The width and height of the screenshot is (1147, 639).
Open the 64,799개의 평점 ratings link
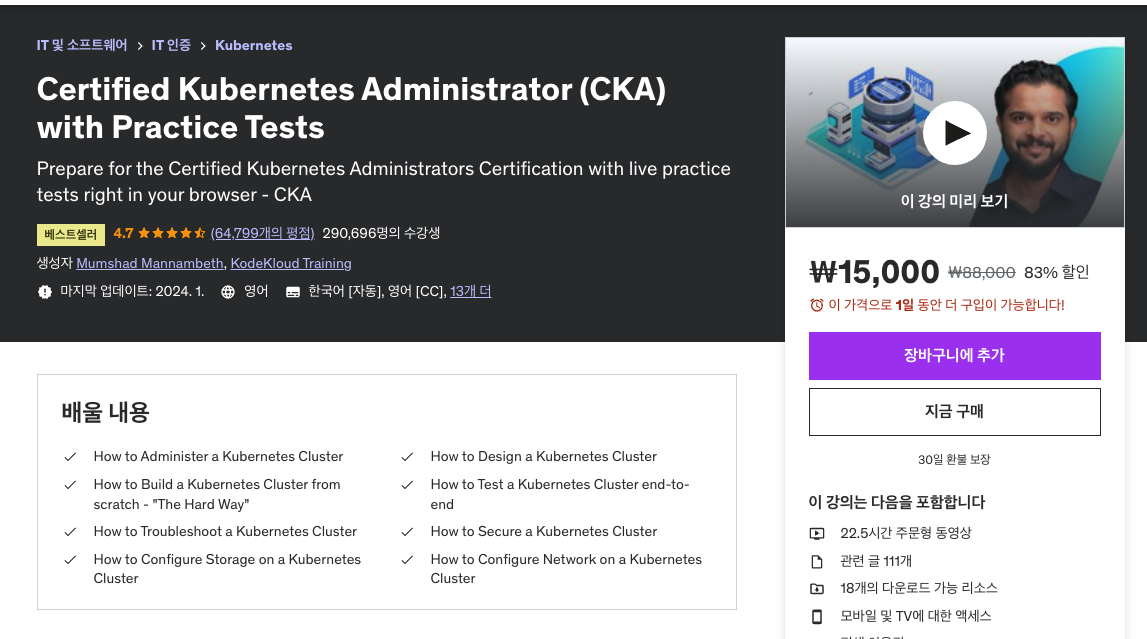(x=263, y=233)
